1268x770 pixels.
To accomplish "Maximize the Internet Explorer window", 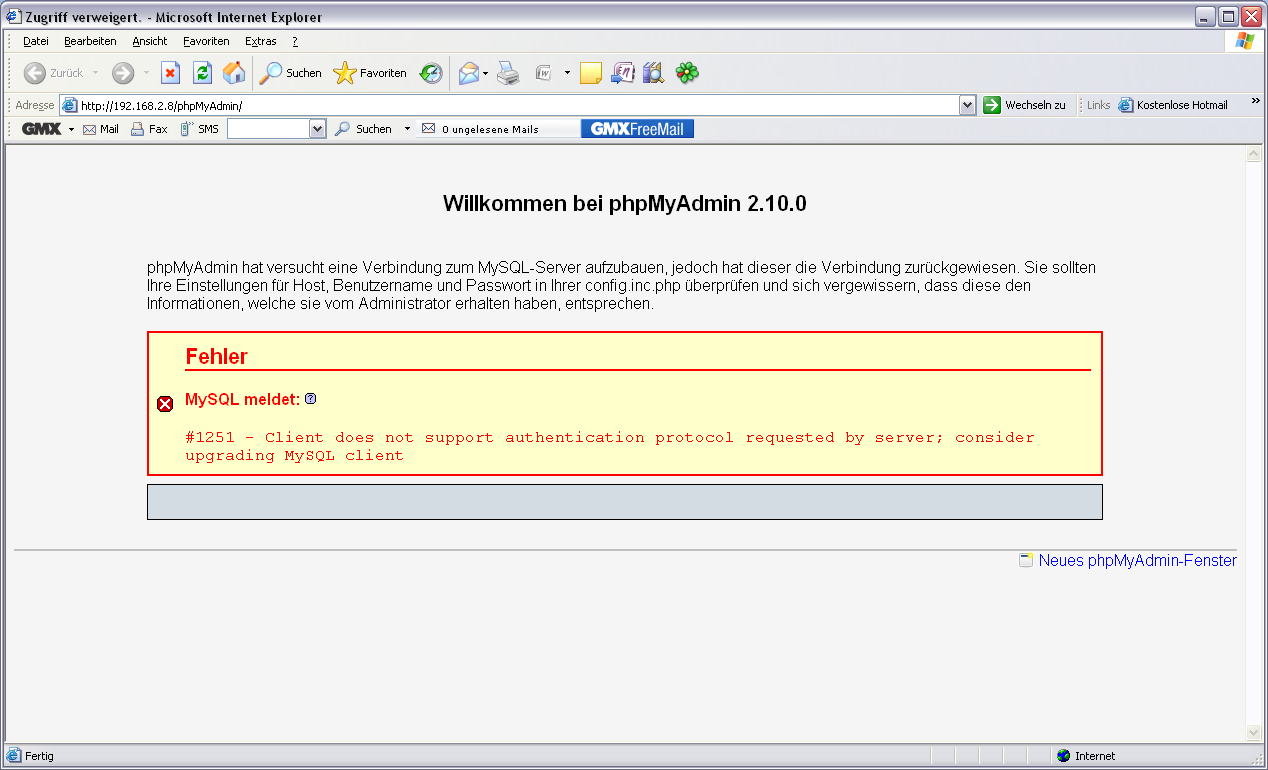I will pyautogui.click(x=1228, y=16).
